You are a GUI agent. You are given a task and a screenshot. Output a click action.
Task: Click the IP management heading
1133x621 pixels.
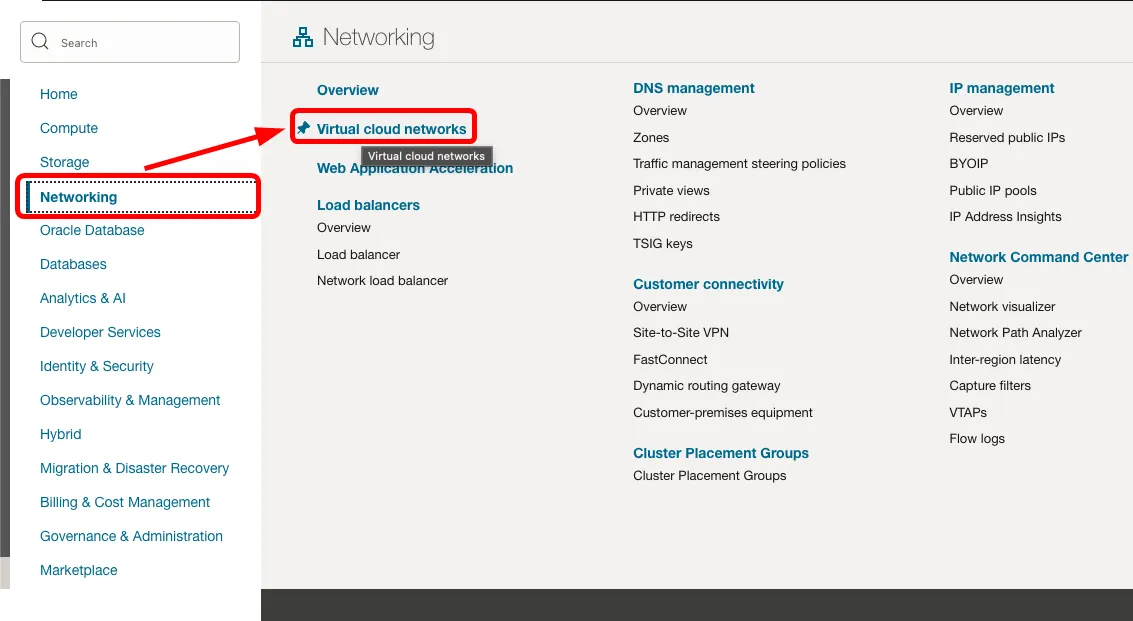point(1001,87)
